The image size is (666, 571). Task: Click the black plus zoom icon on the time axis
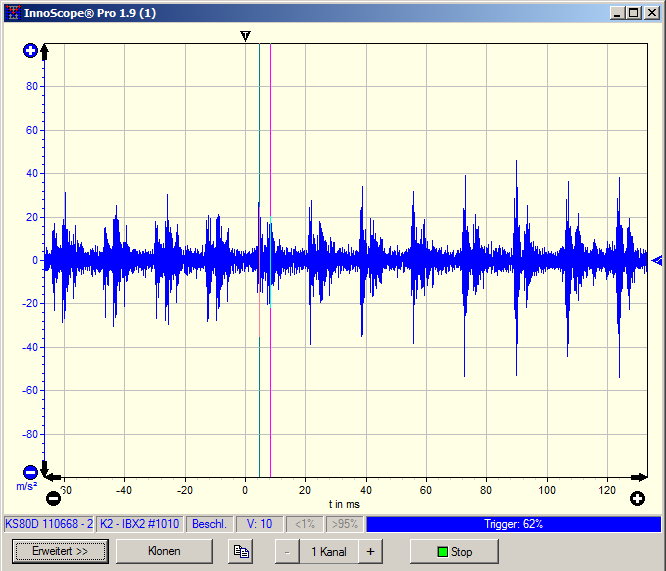click(637, 498)
